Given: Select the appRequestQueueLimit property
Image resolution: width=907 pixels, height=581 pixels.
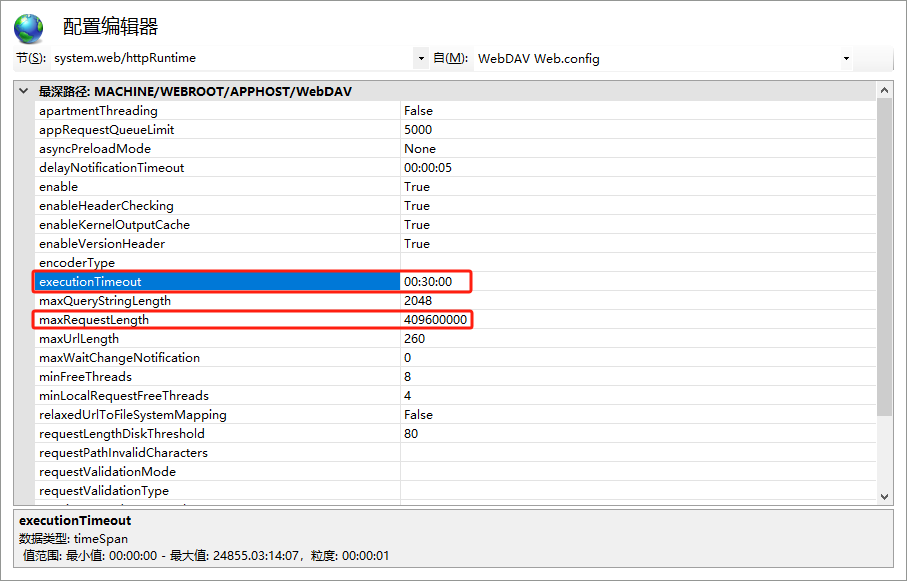Looking at the screenshot, I should point(106,130).
